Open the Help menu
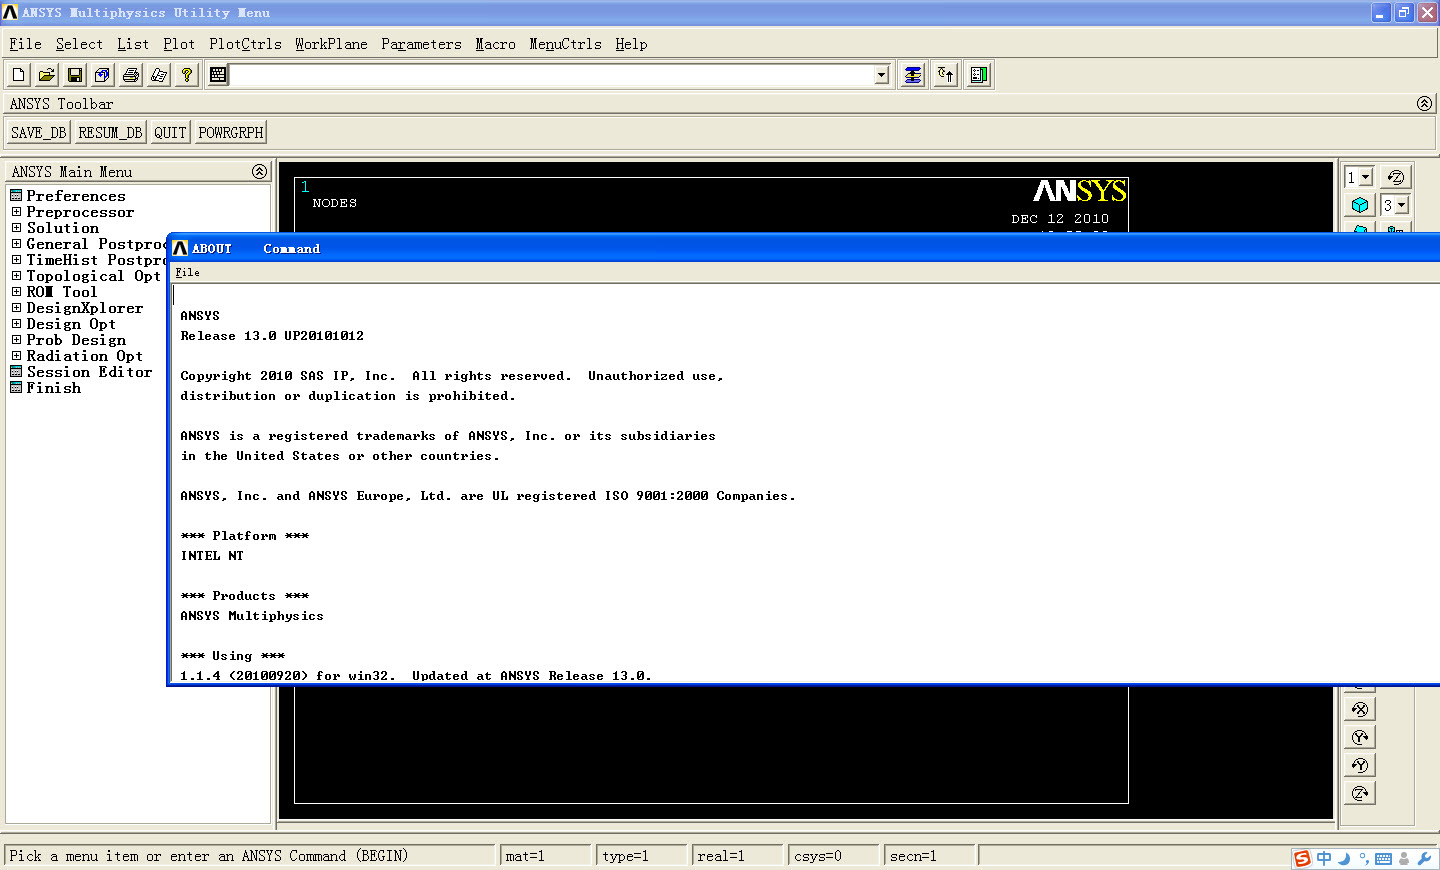The height and width of the screenshot is (870, 1440). pyautogui.click(x=631, y=44)
